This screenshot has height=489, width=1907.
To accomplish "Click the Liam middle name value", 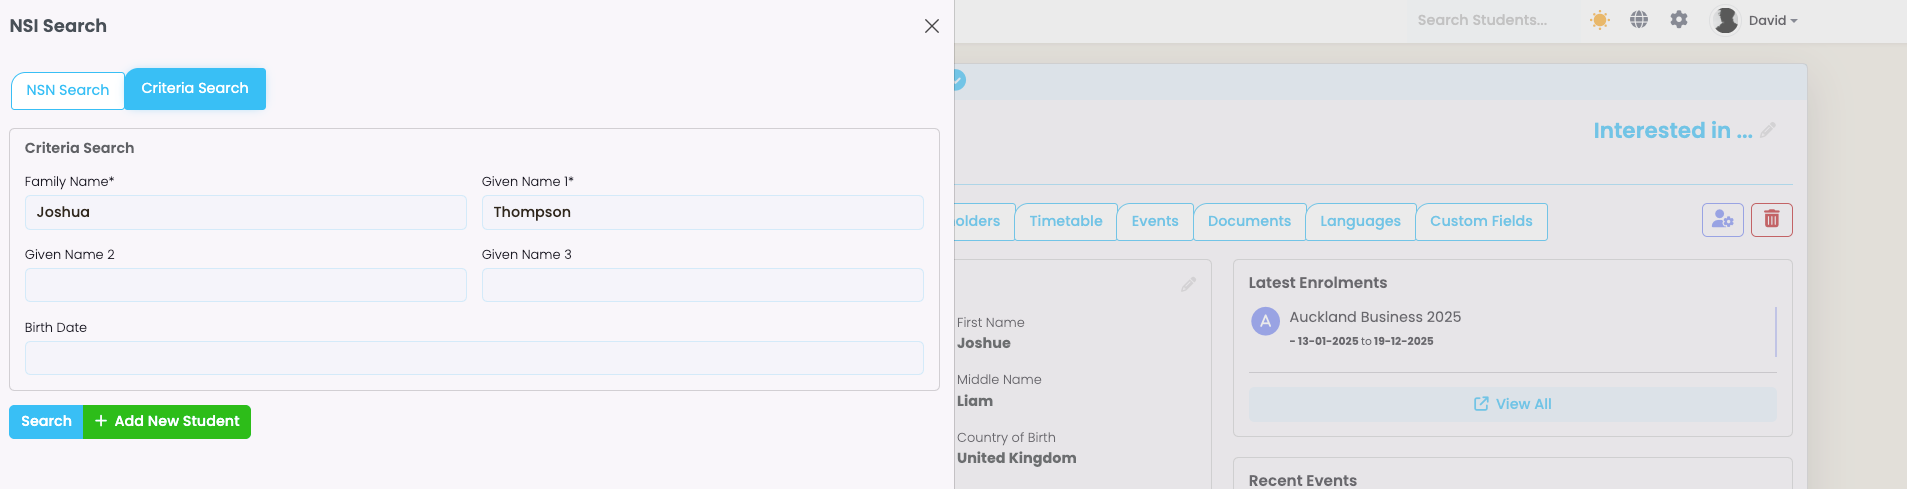I will coord(974,401).
